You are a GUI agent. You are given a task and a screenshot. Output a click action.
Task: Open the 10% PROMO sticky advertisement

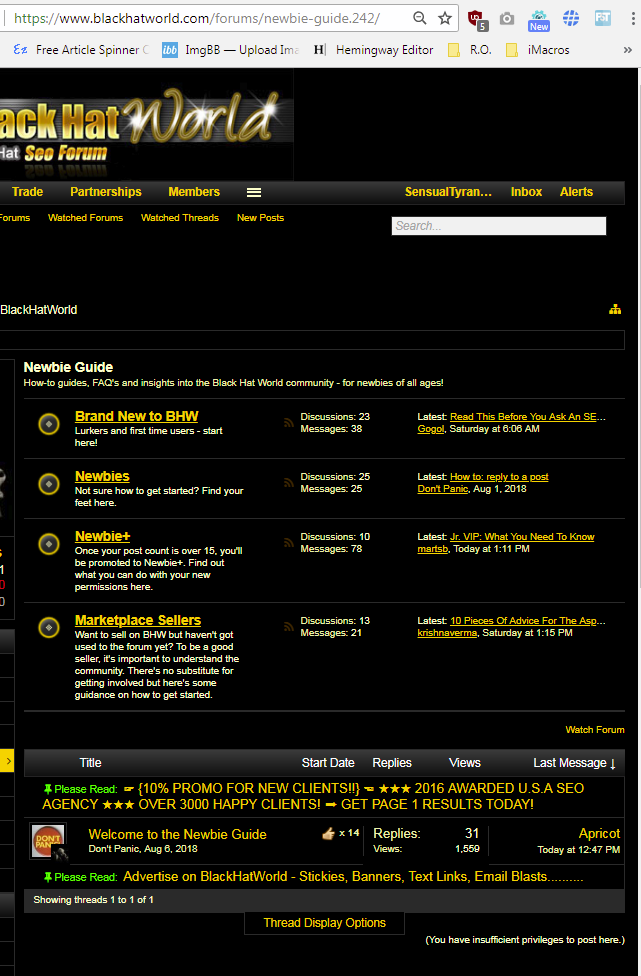click(313, 796)
